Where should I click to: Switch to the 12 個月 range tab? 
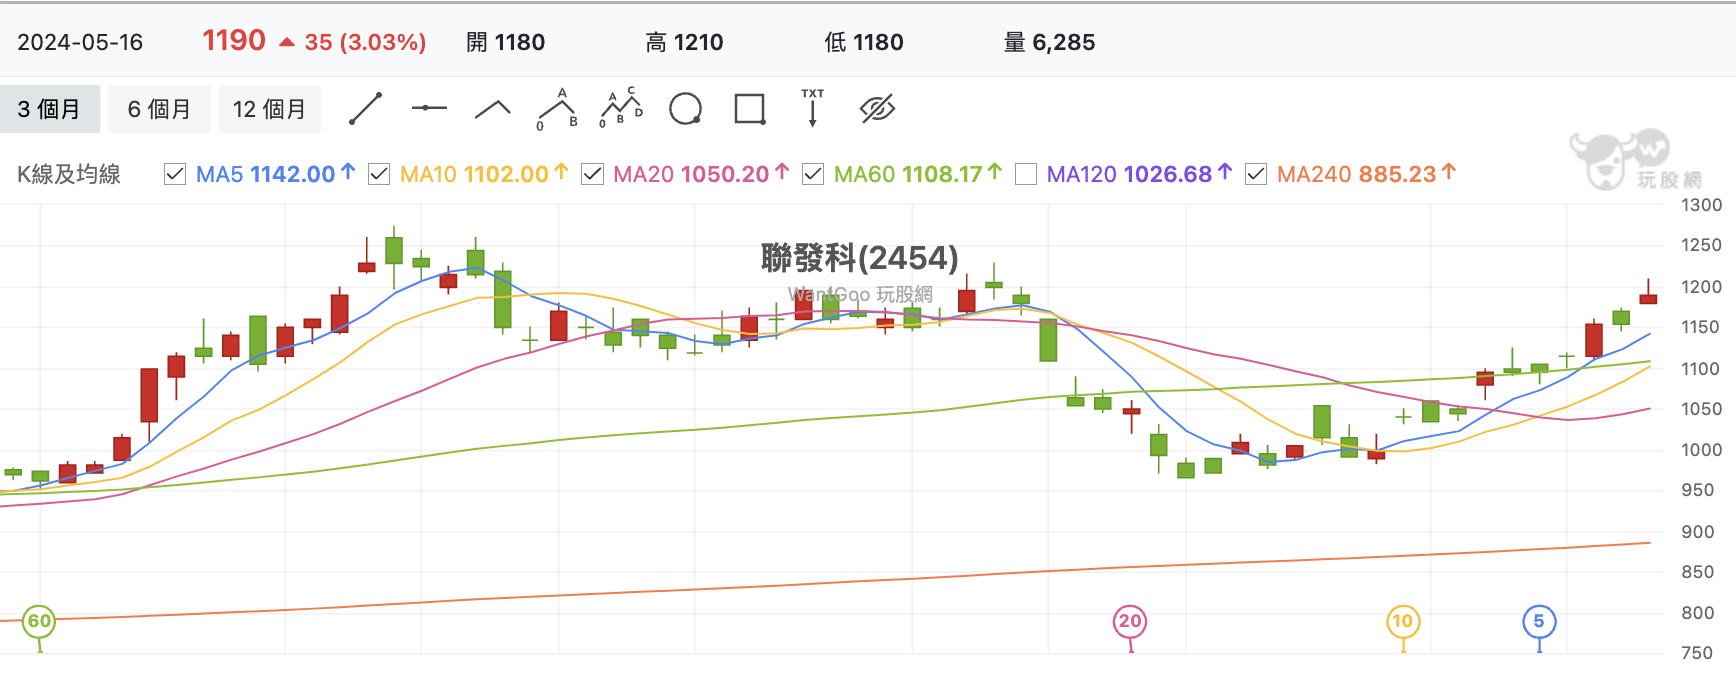[270, 109]
